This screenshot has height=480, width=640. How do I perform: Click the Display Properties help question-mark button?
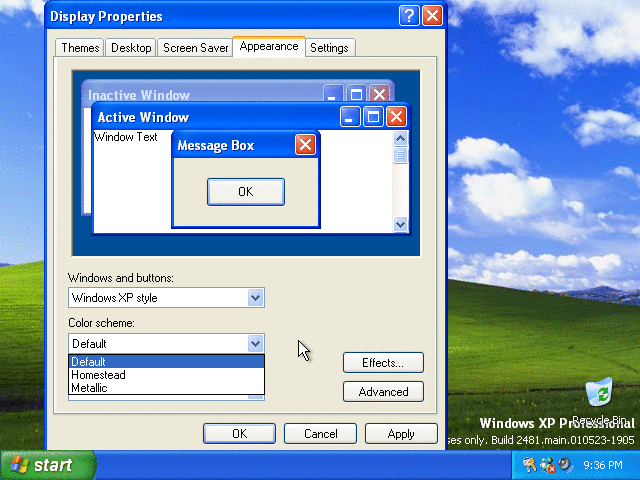(x=409, y=16)
